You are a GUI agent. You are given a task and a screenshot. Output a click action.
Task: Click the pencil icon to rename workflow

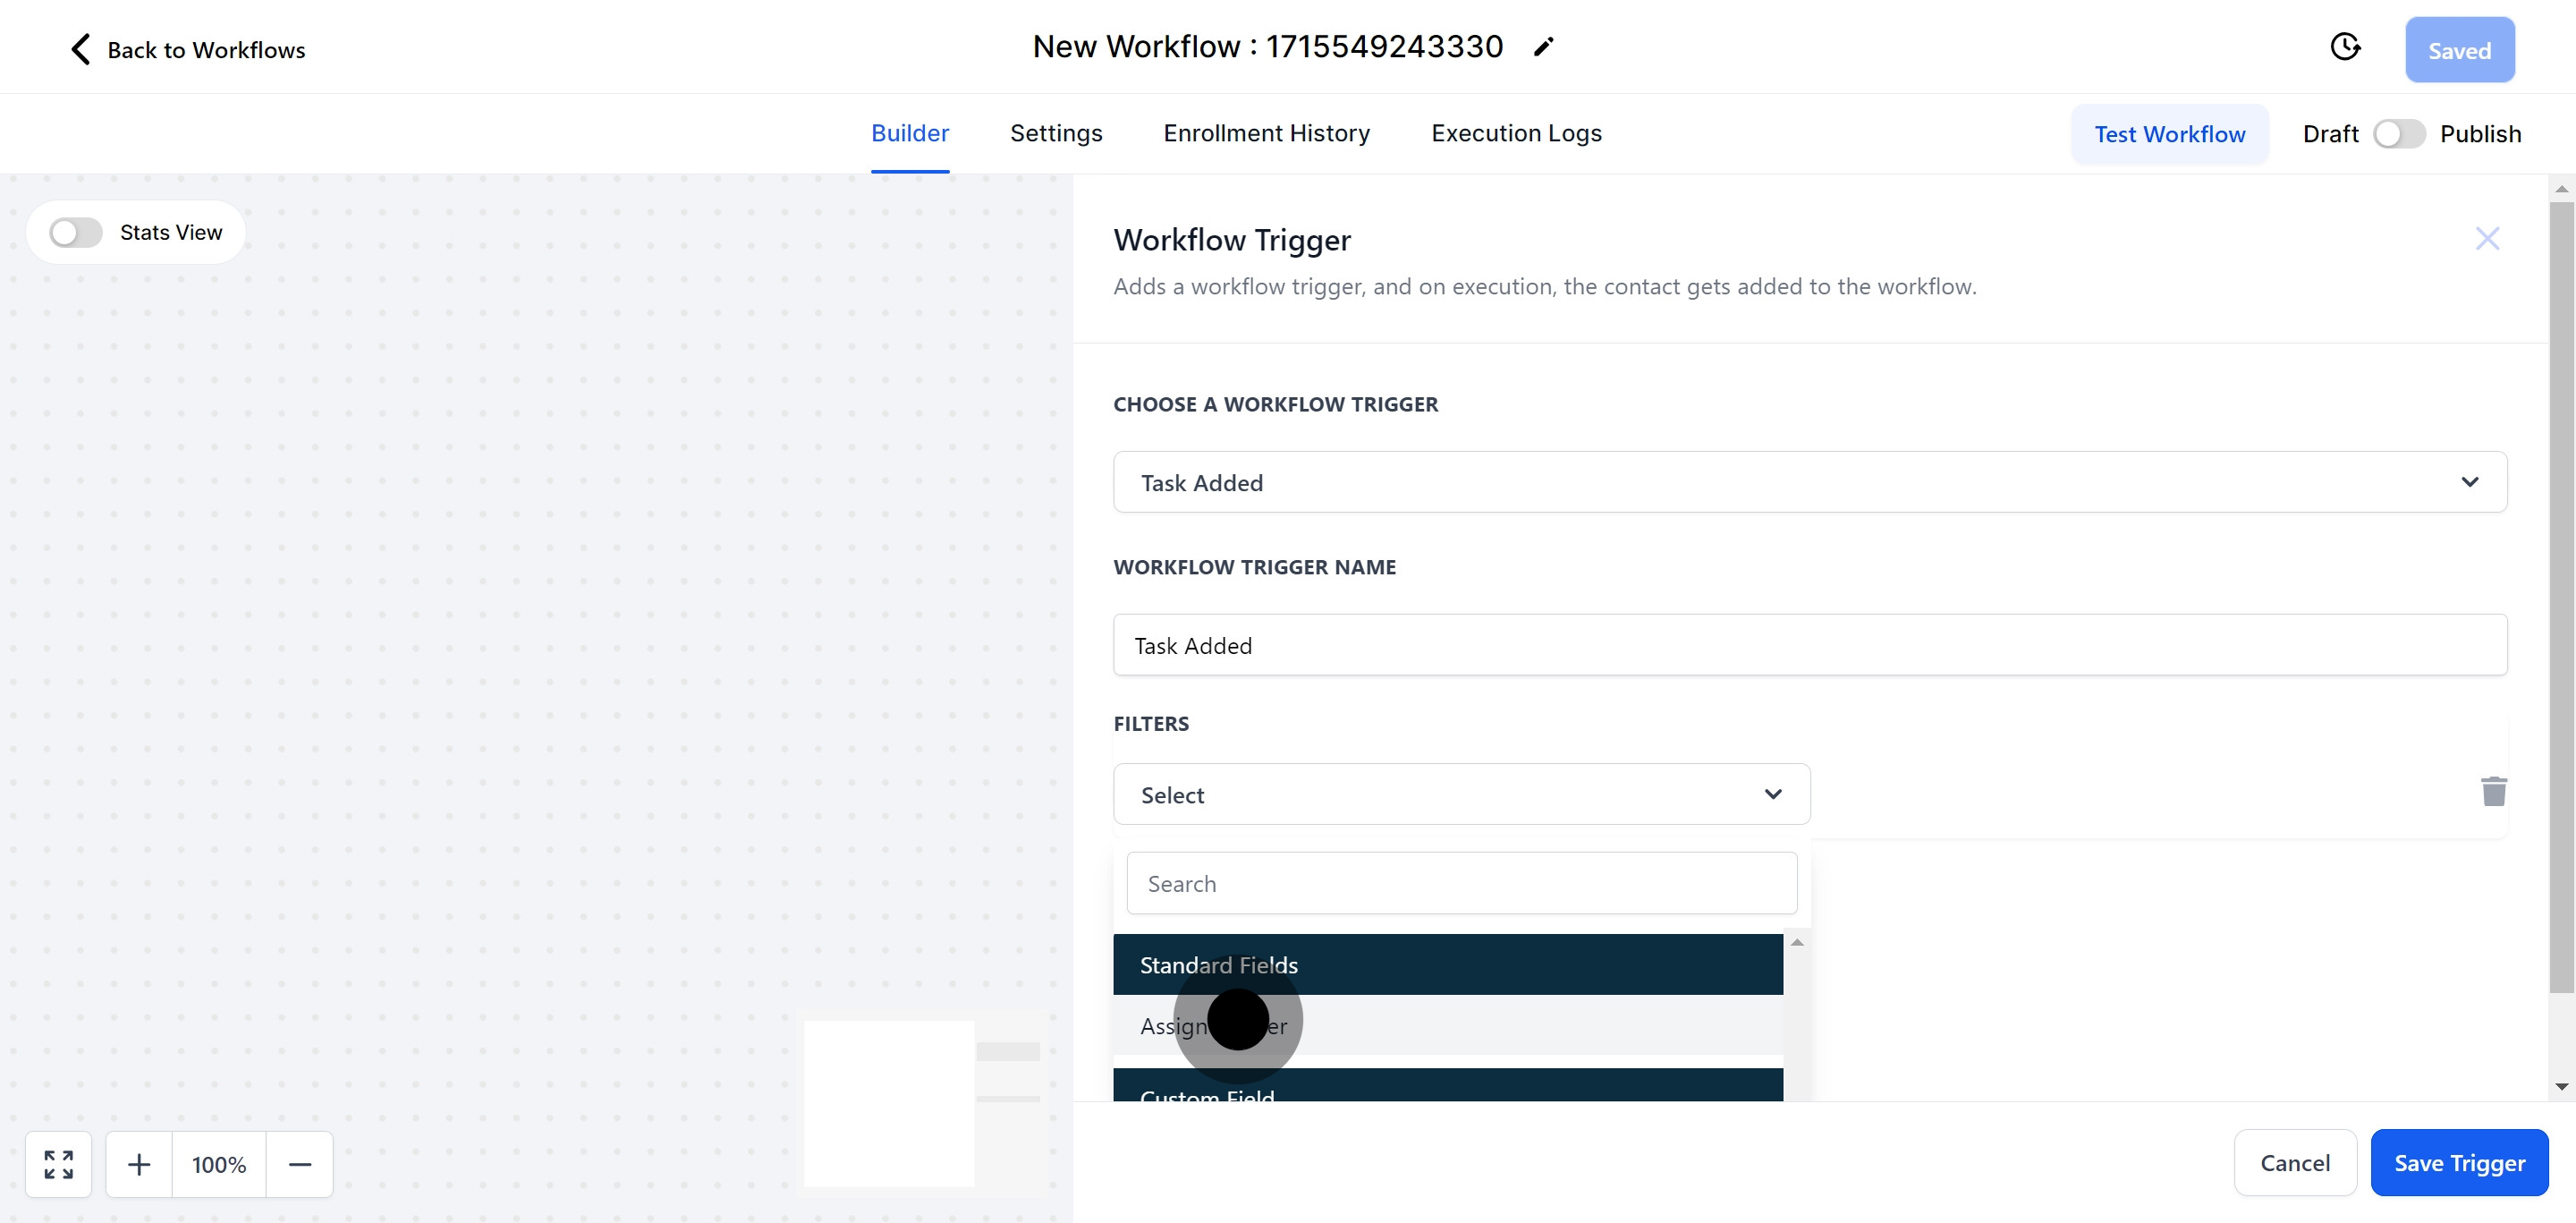pos(1543,47)
